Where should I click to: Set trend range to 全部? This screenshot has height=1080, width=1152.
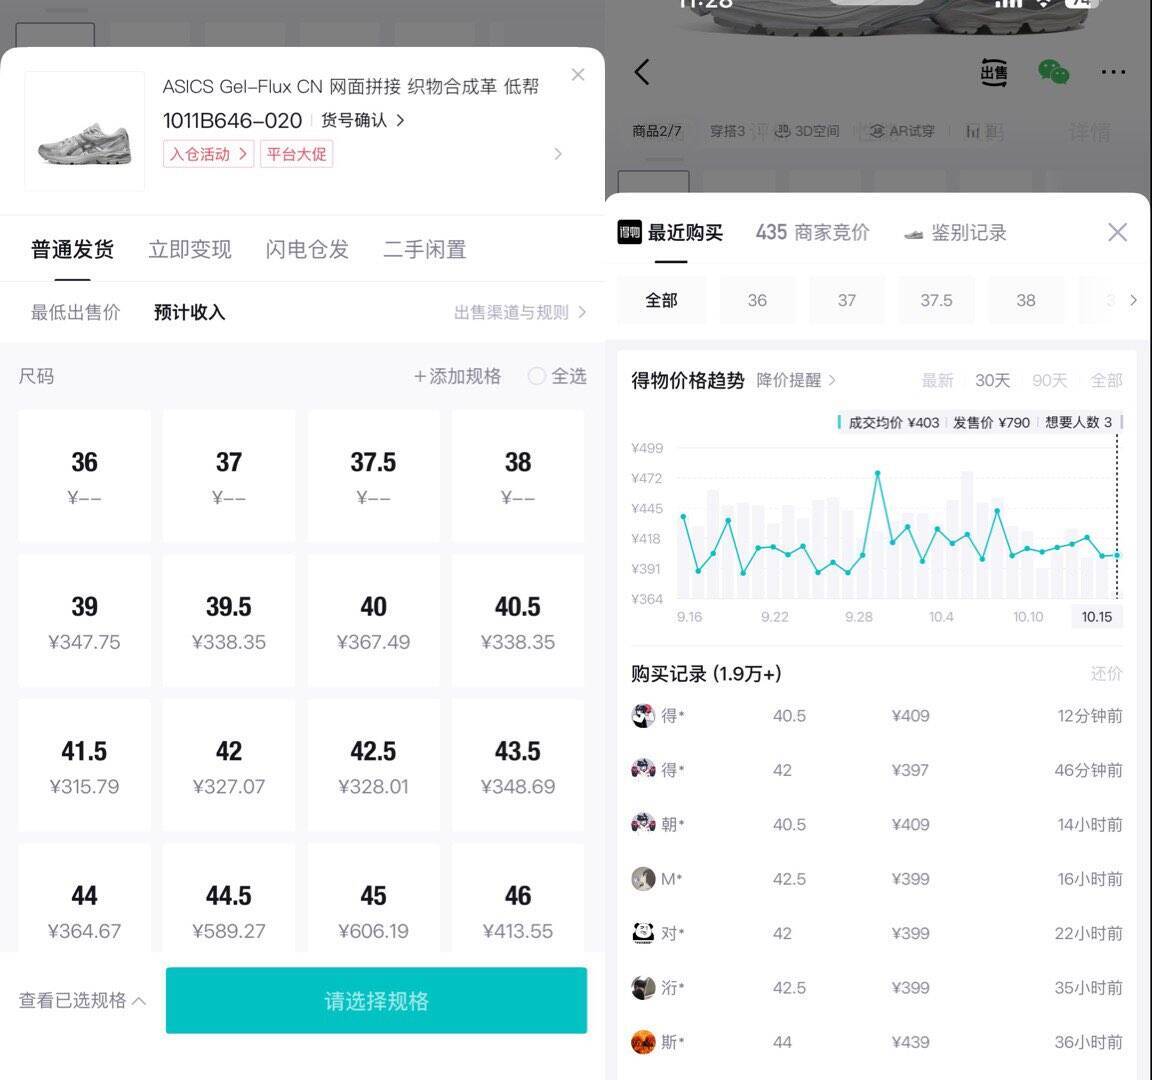[x=1106, y=380]
